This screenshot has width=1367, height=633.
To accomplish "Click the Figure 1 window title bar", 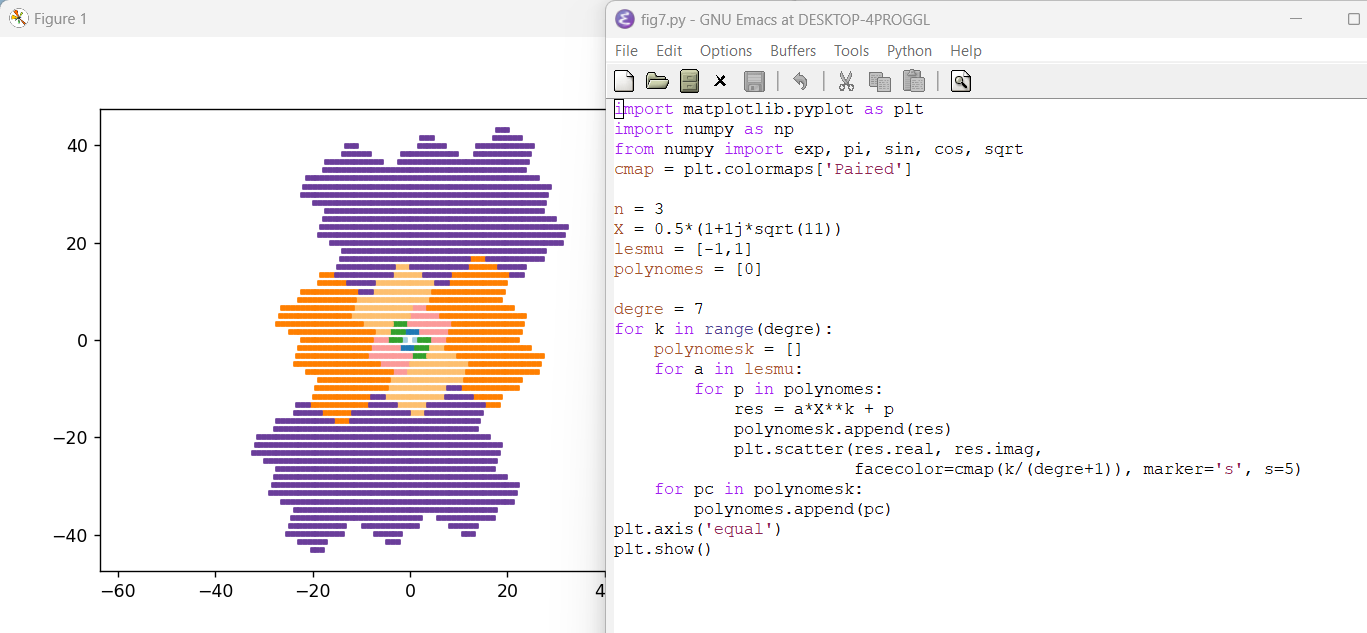I will coord(300,19).
